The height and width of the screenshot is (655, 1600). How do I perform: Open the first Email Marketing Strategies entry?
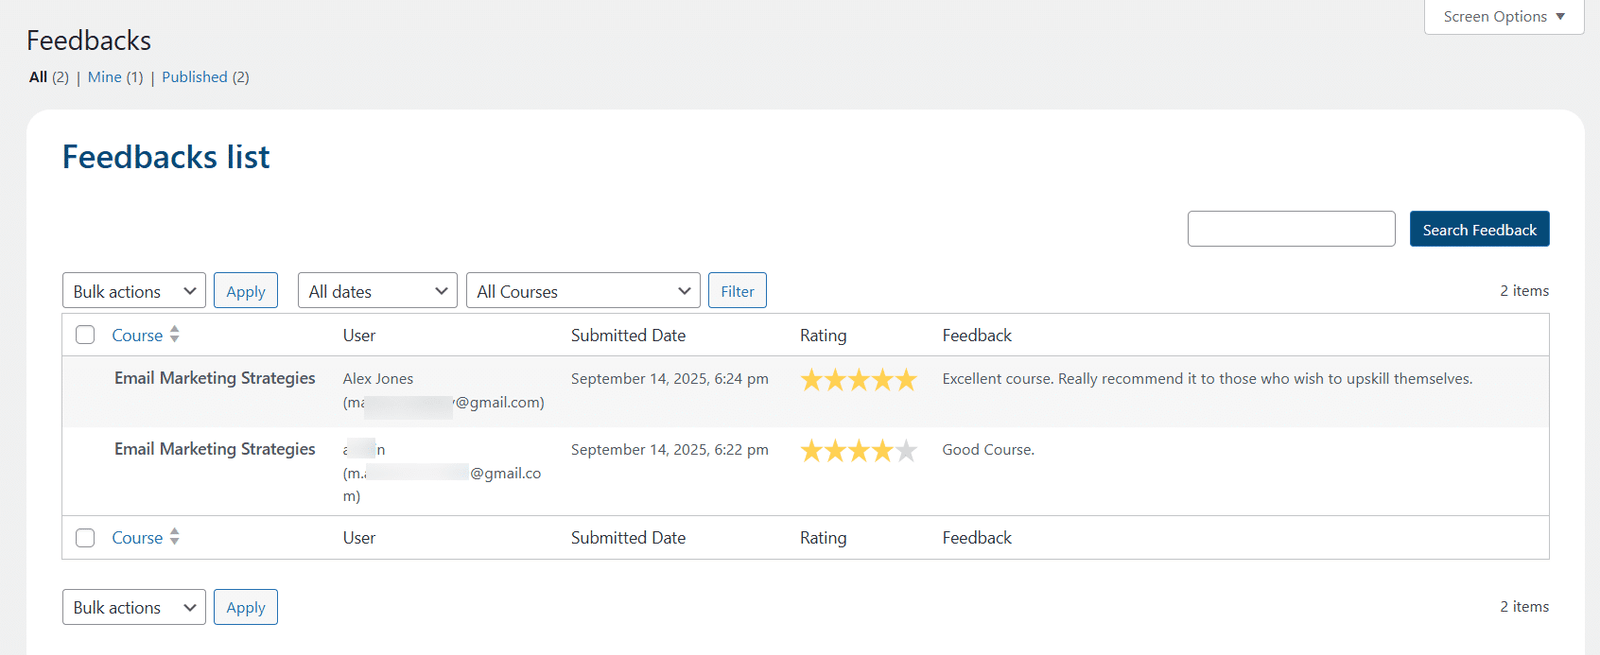[215, 378]
